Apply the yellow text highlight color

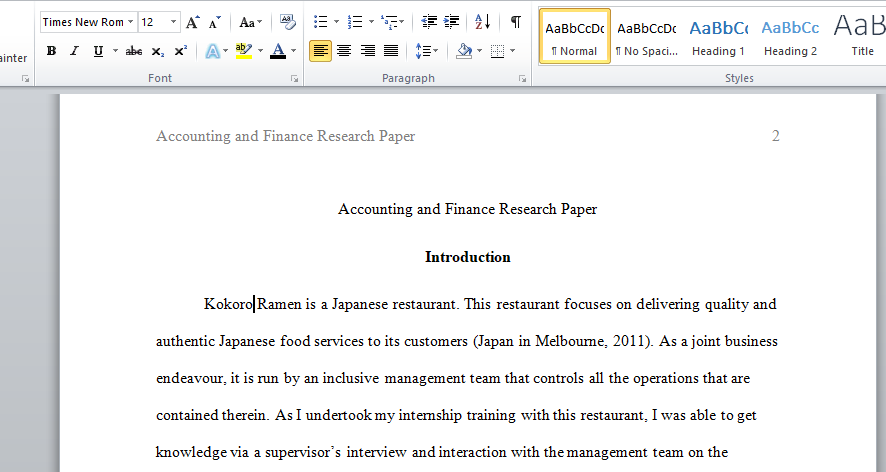coord(244,51)
